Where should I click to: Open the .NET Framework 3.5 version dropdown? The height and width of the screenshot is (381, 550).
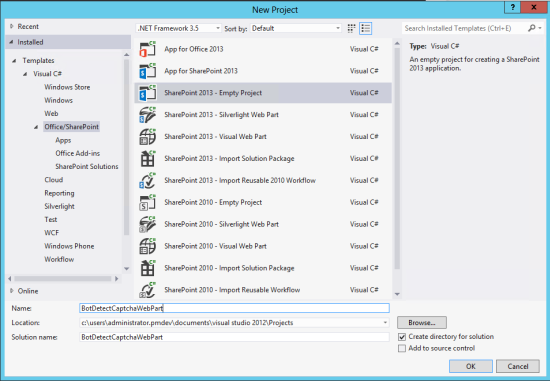click(x=179, y=28)
